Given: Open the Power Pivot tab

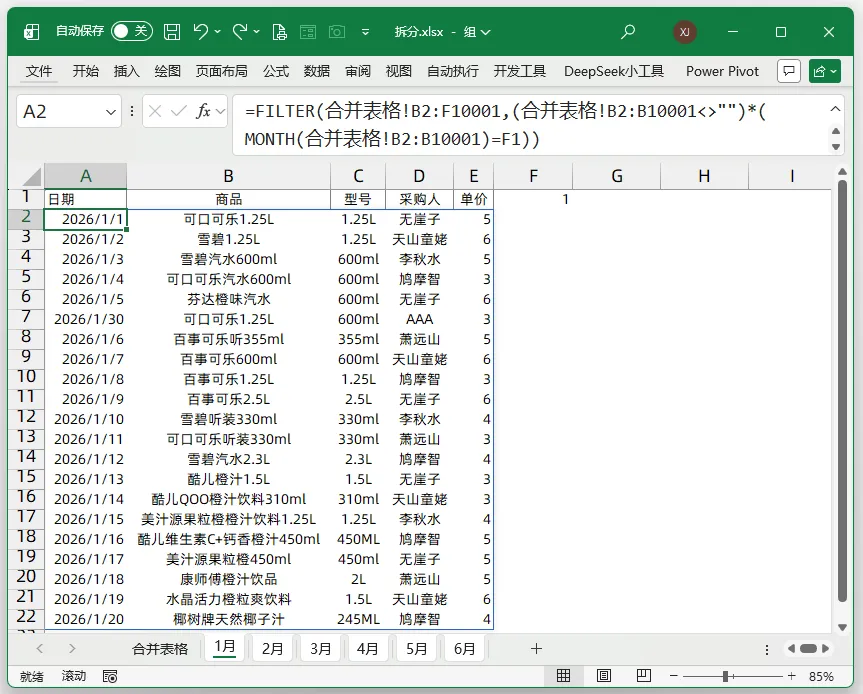Looking at the screenshot, I should [722, 71].
